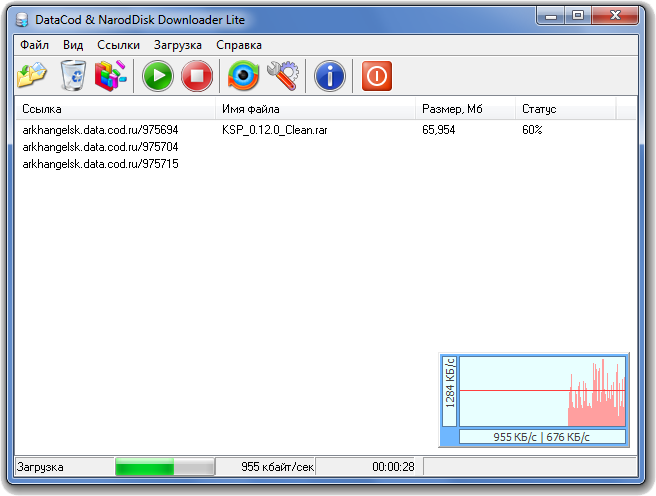The image size is (656, 496).
Task: Sort by Размер, Мб column header
Action: tap(465, 109)
